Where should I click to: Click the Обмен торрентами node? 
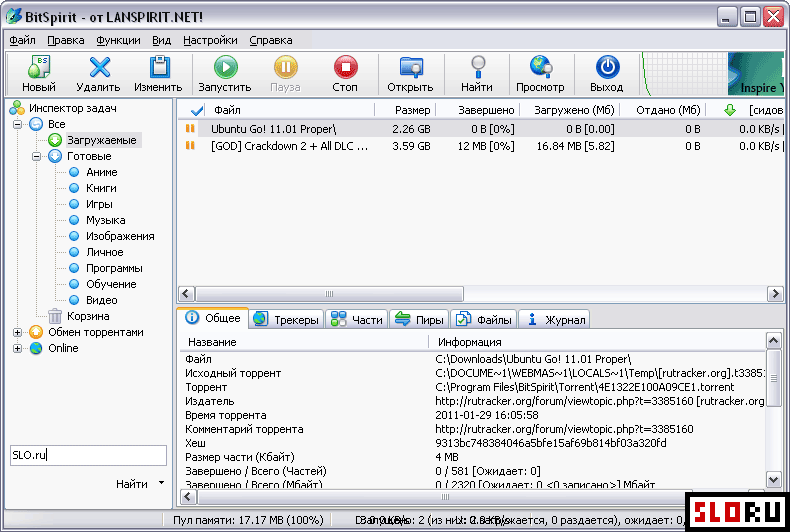click(x=96, y=332)
